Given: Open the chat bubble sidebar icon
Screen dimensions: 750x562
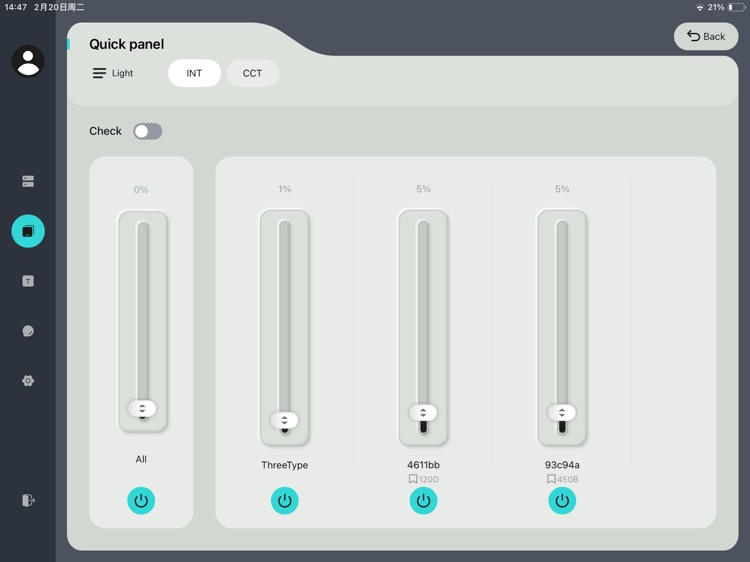Looking at the screenshot, I should [x=28, y=331].
